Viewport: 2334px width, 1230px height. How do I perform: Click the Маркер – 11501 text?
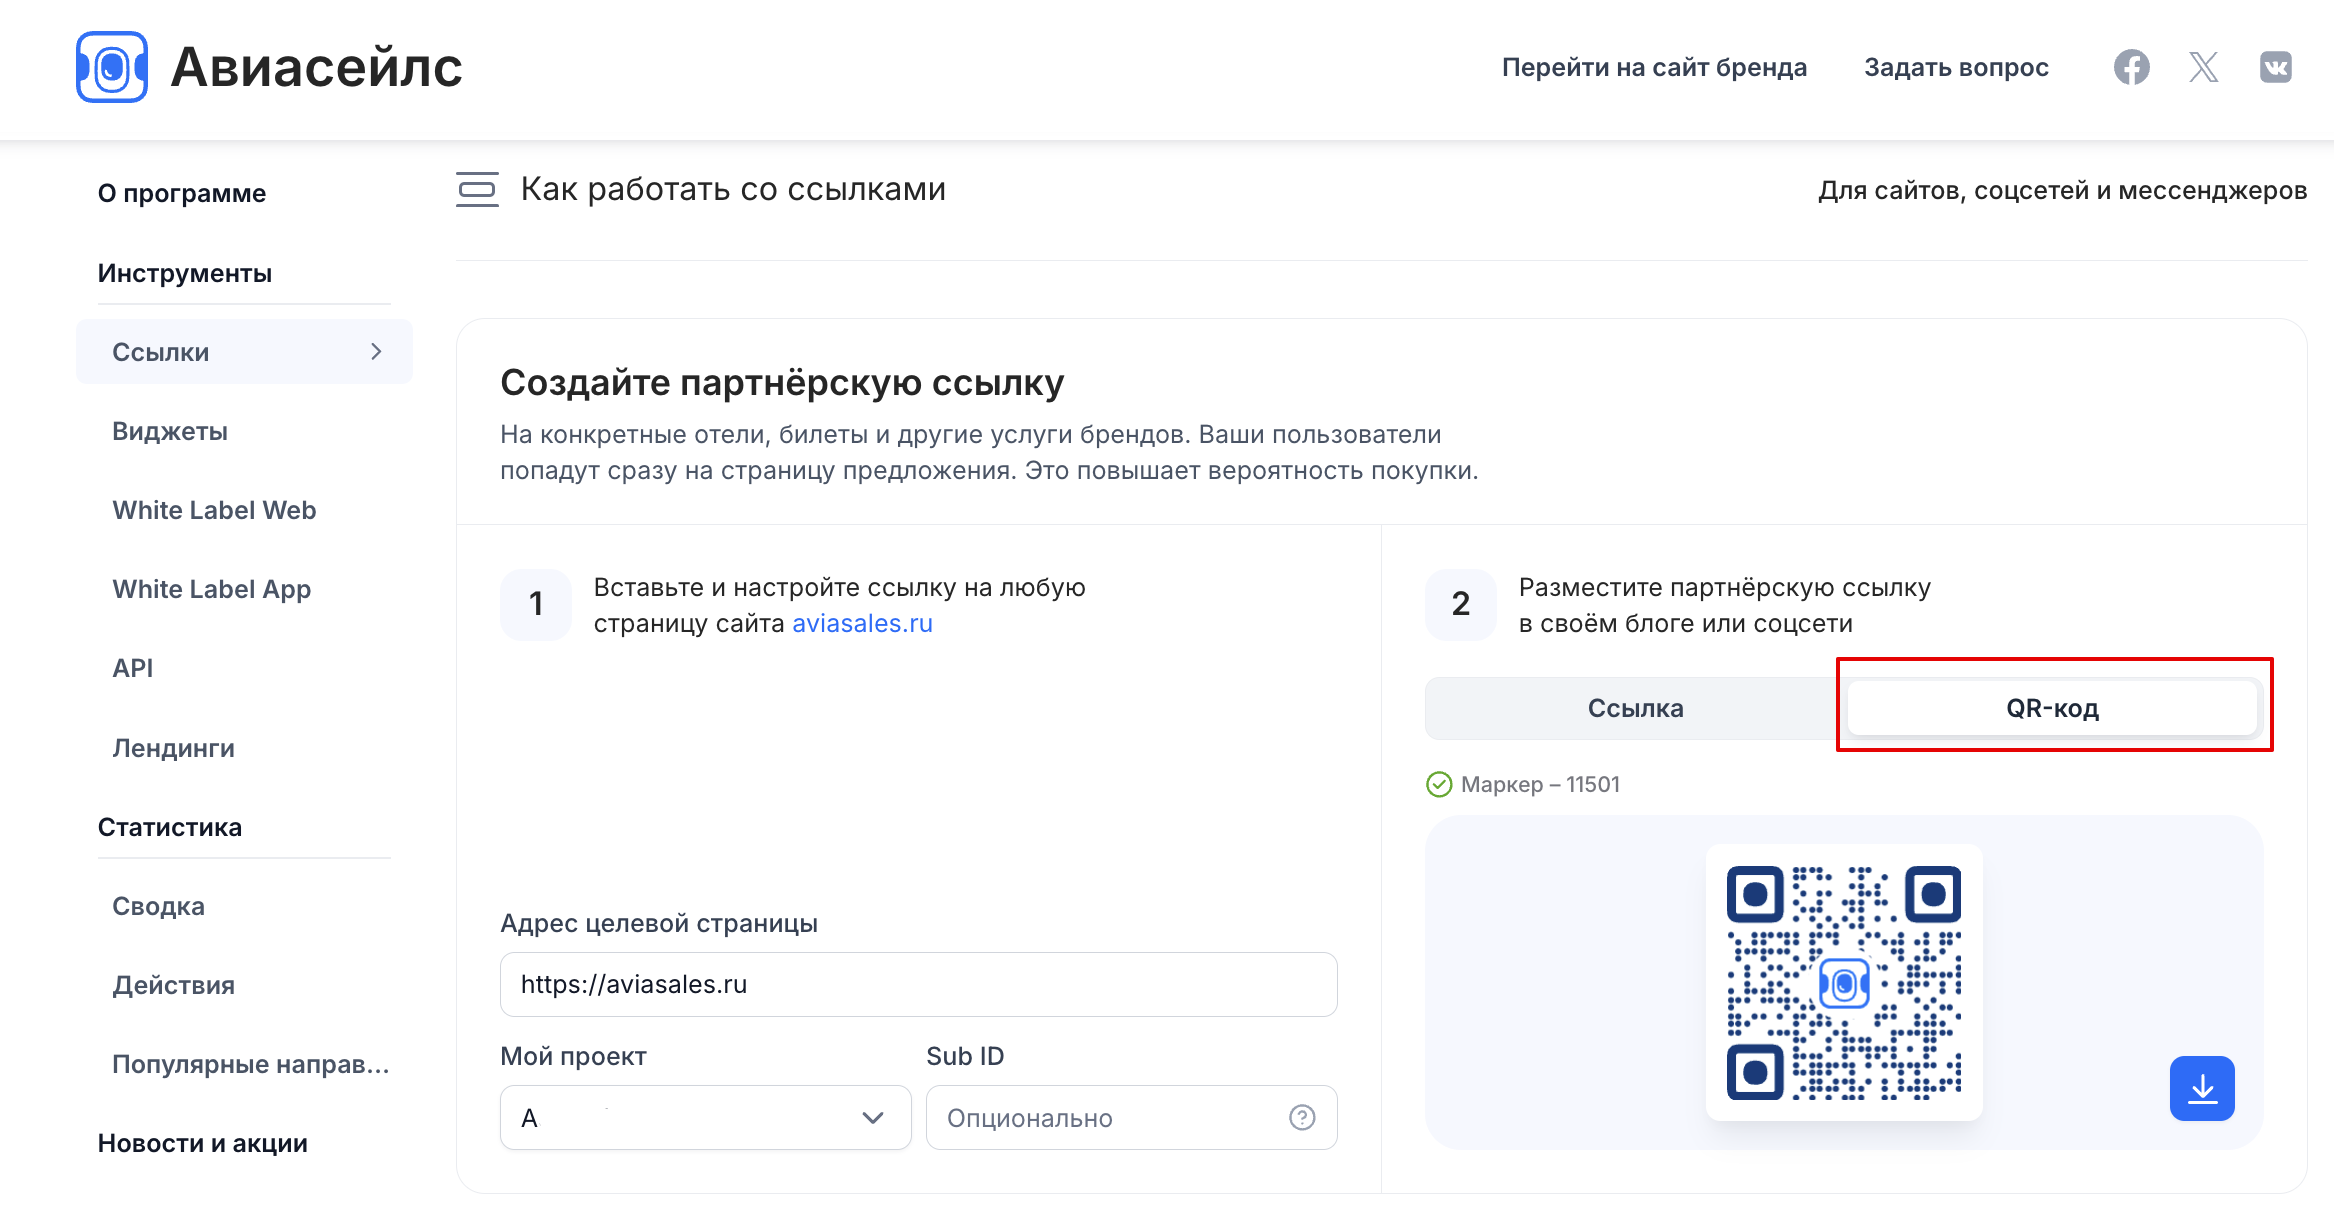(x=1540, y=784)
